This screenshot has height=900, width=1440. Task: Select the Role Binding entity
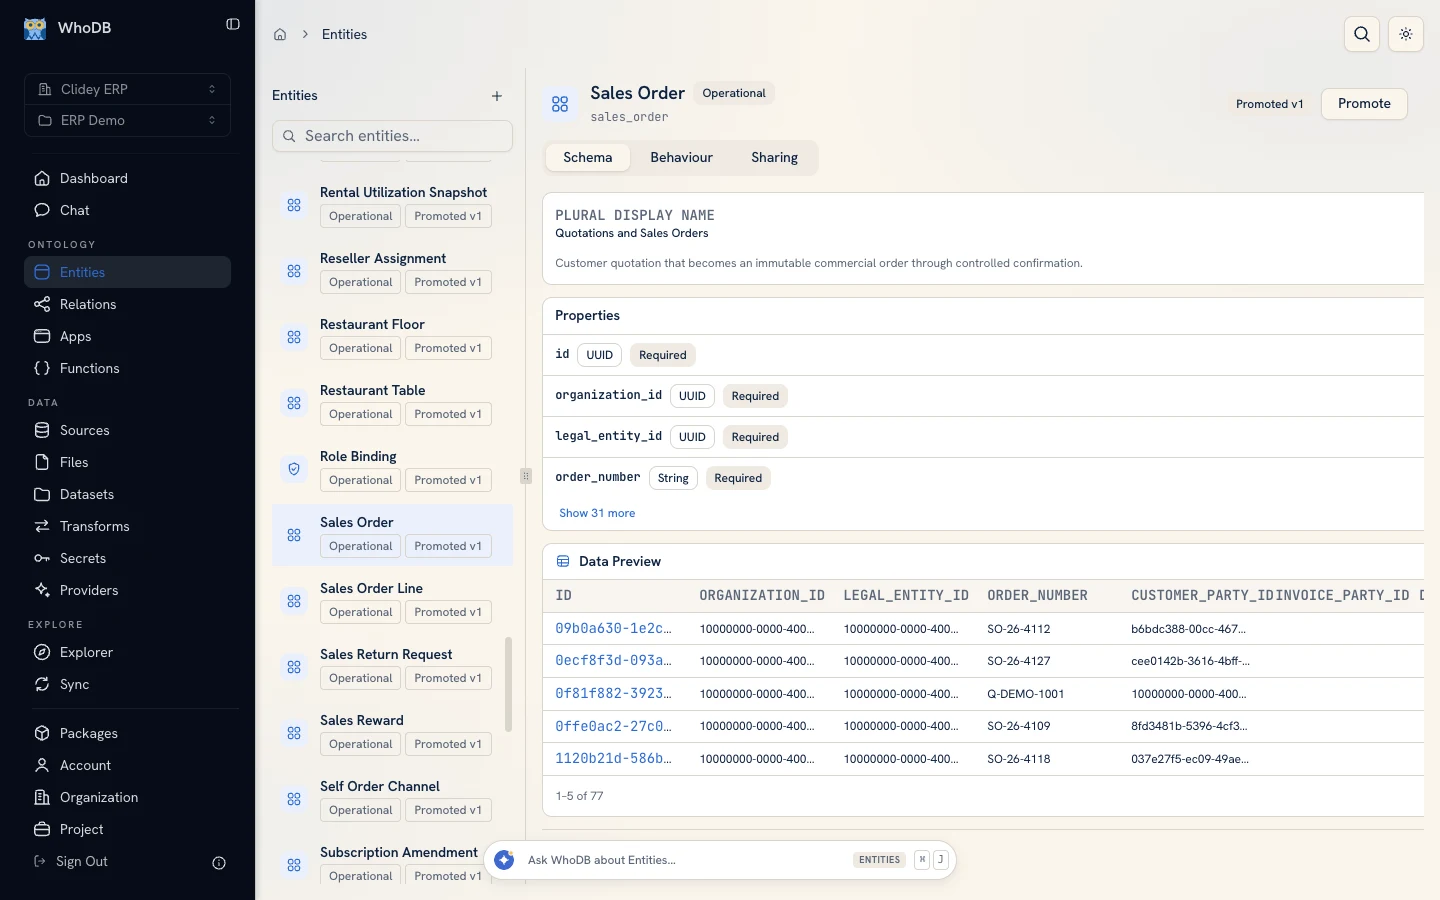pos(392,469)
